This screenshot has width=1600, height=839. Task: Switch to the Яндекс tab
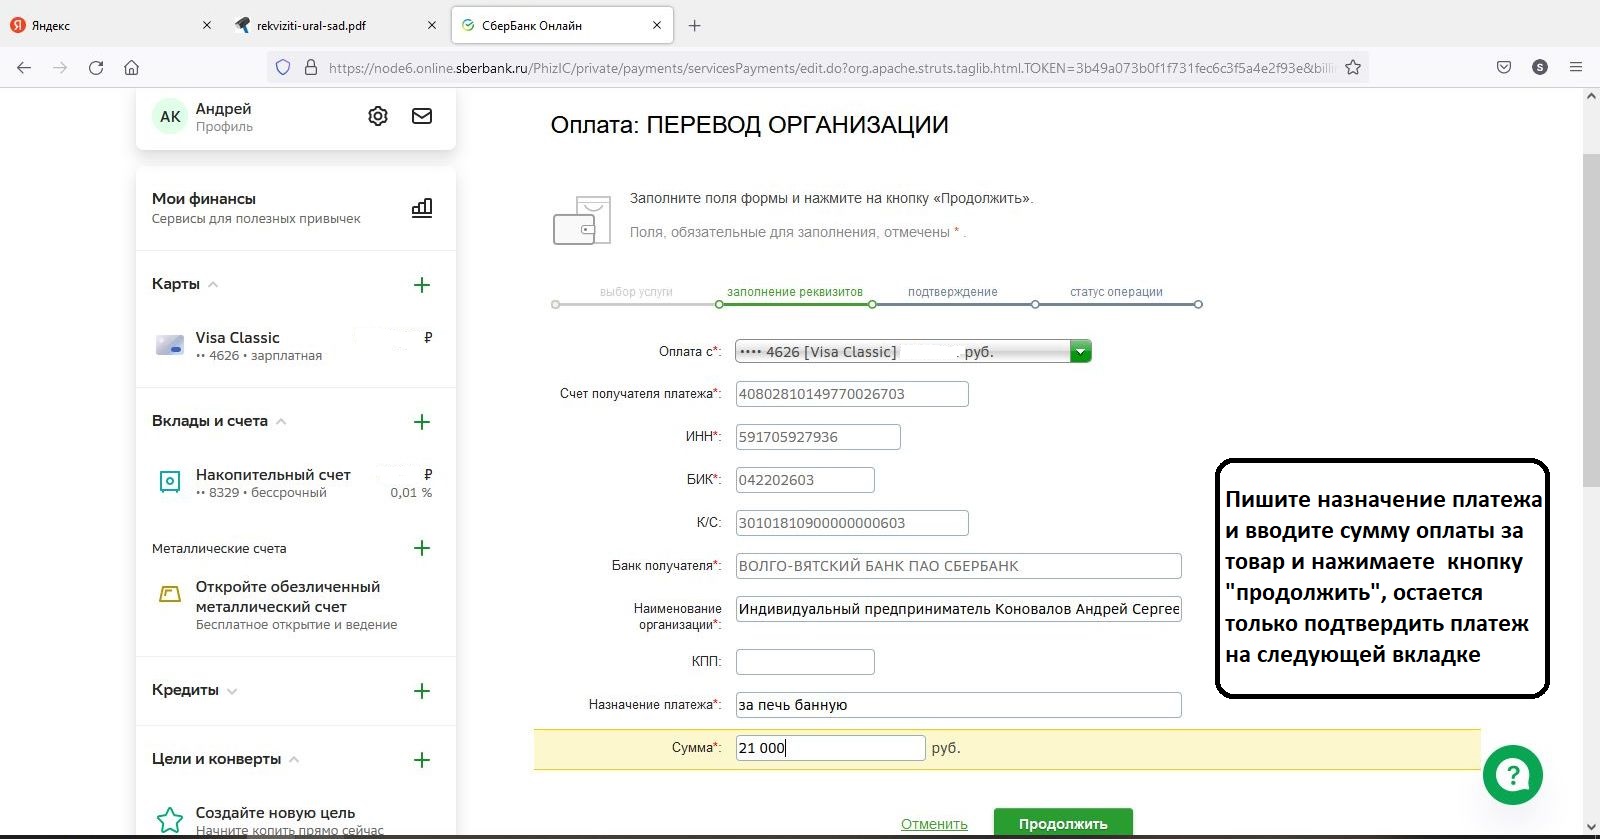click(x=112, y=26)
